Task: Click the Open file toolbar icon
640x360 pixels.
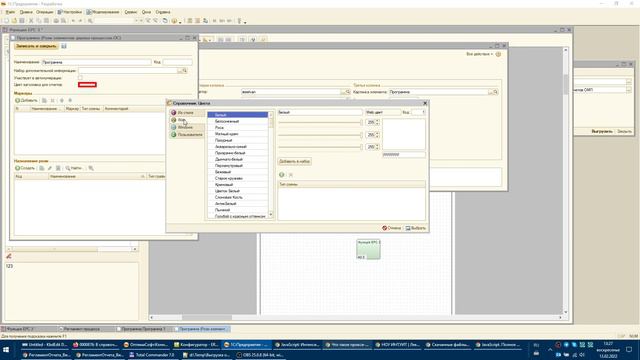Action: pyautogui.click(x=14, y=20)
